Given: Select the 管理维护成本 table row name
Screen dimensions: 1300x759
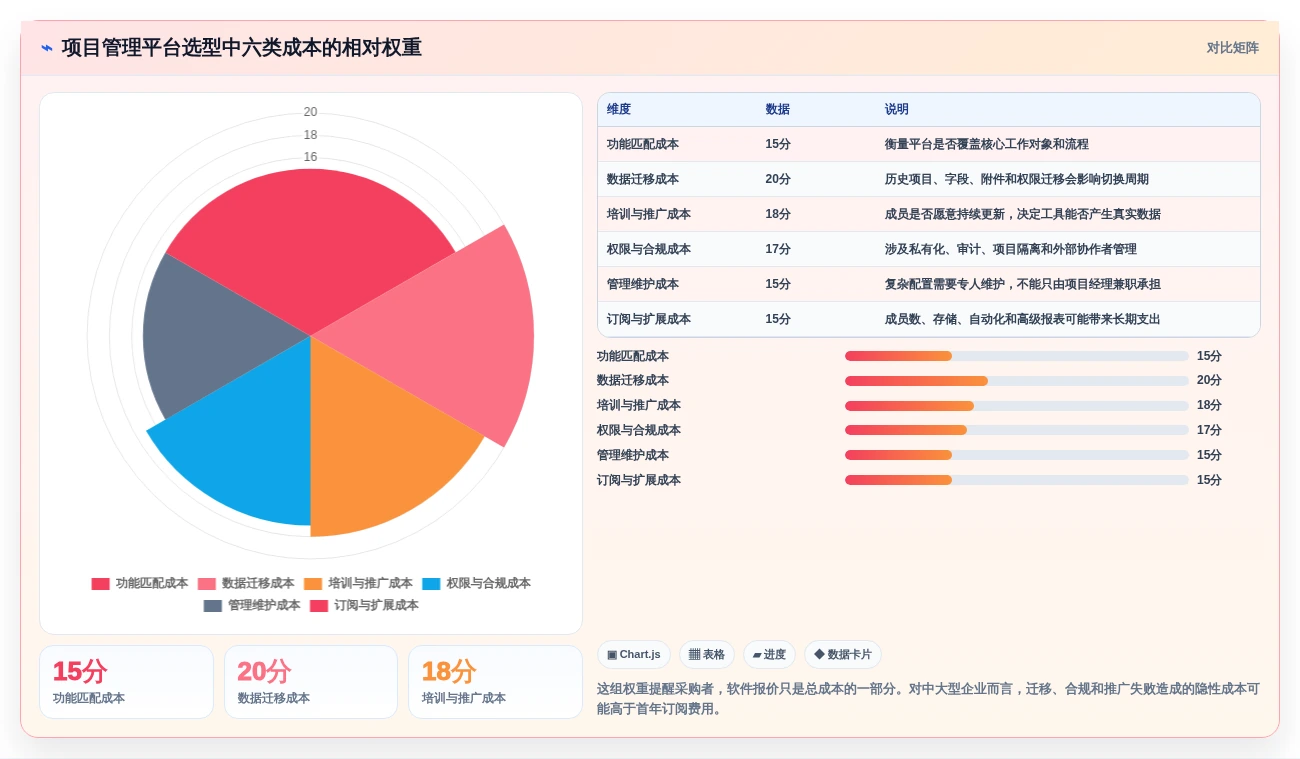Looking at the screenshot, I should pyautogui.click(x=643, y=285).
